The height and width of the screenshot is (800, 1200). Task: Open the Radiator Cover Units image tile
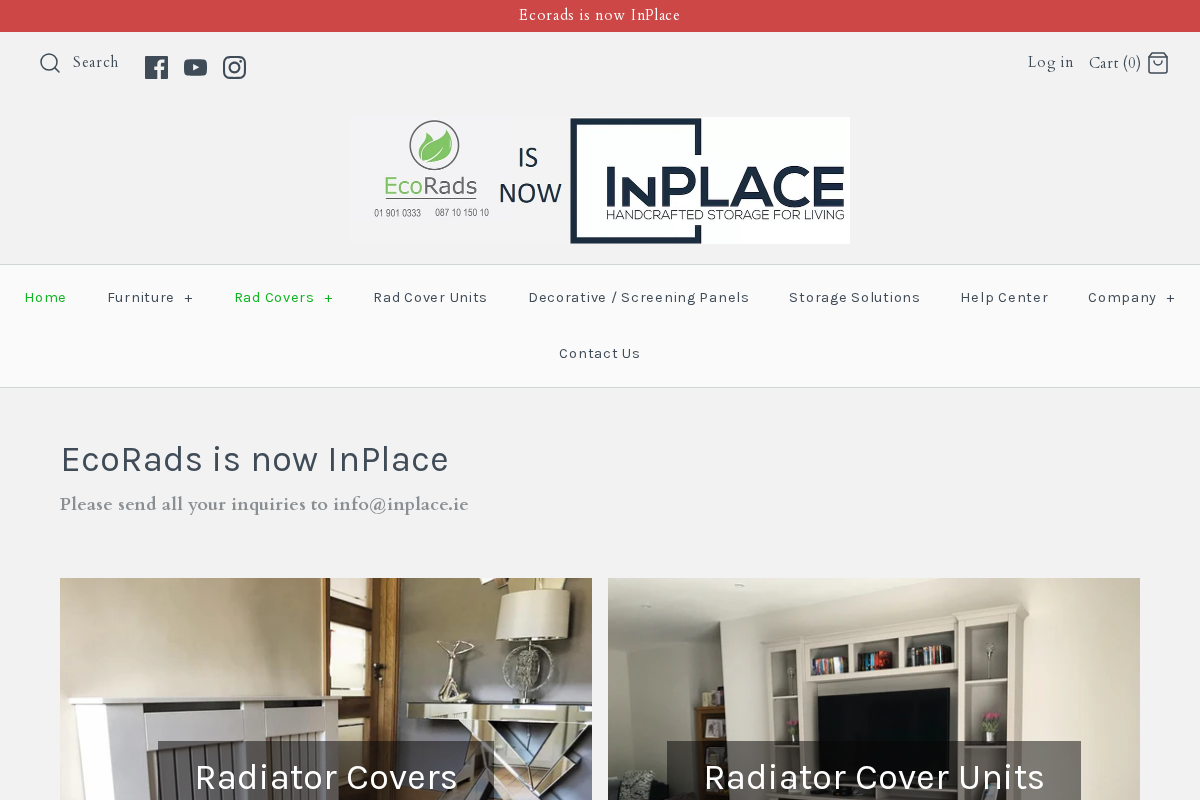click(x=874, y=689)
